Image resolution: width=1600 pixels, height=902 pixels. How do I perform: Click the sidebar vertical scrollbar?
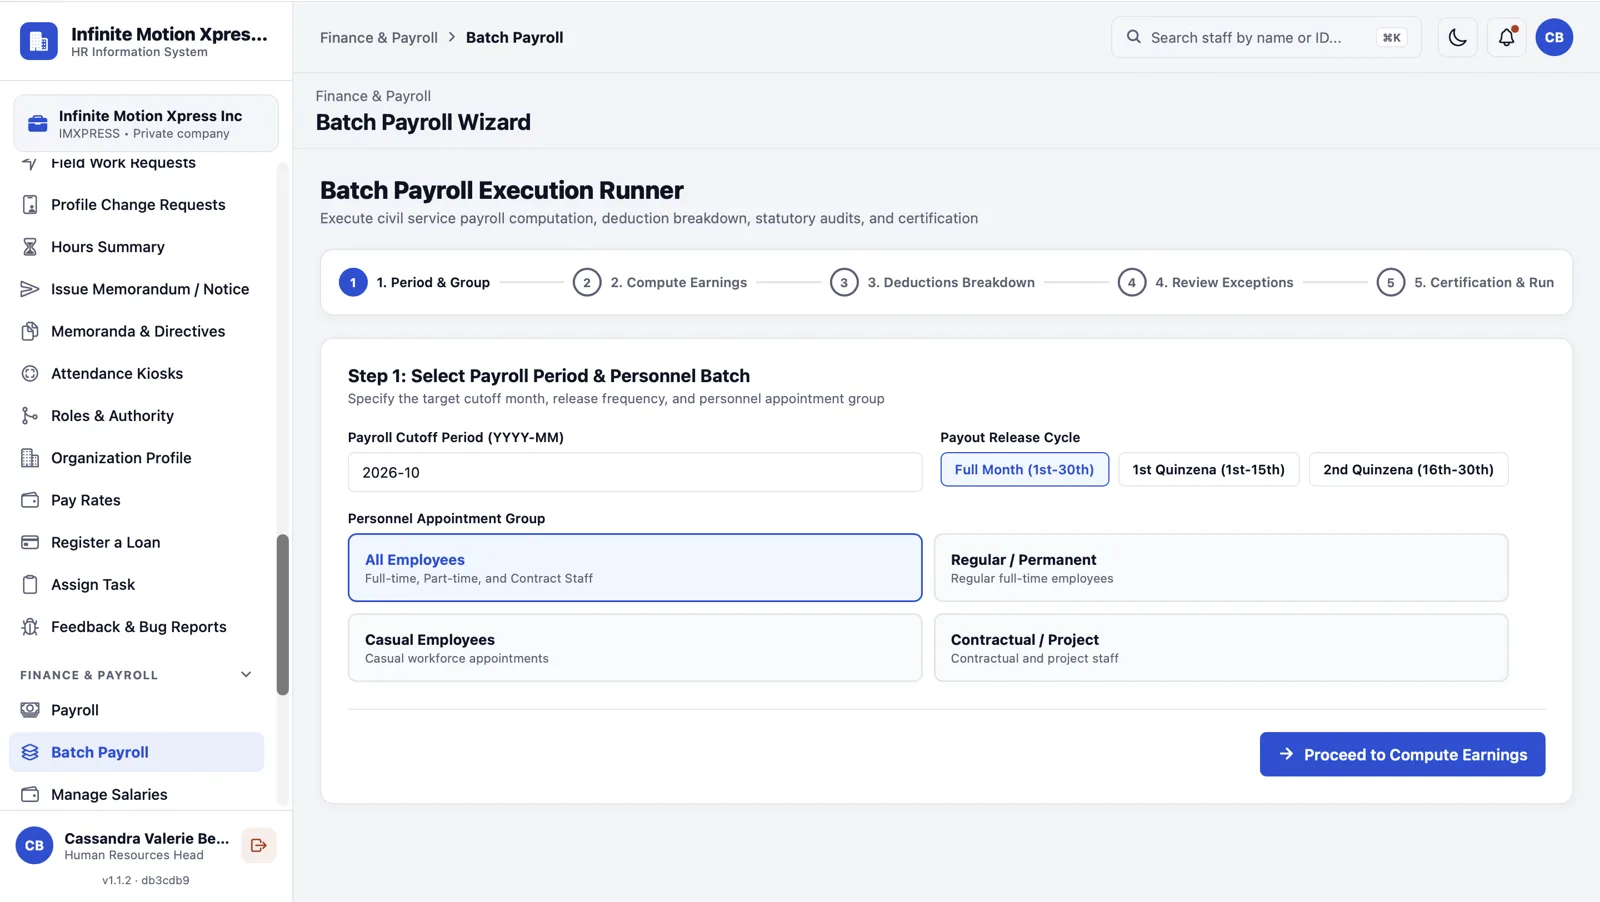pos(283,615)
